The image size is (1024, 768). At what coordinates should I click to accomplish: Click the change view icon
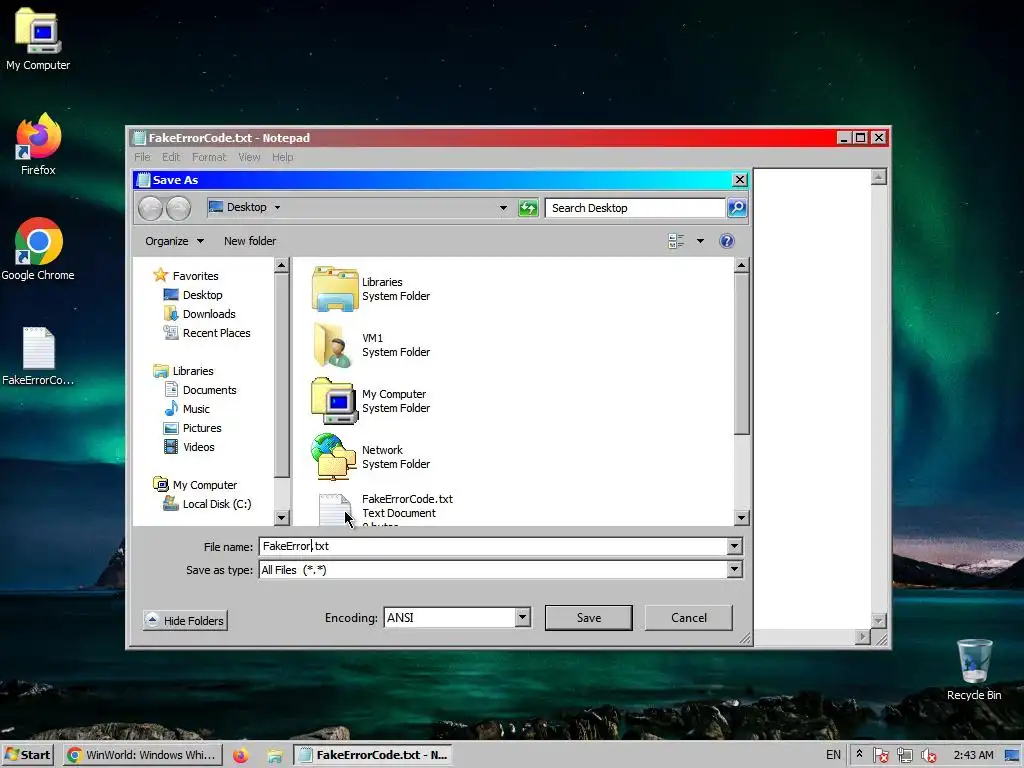coord(676,241)
